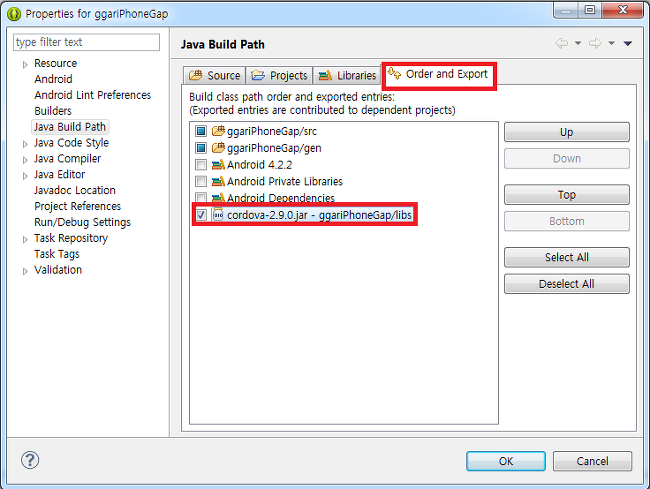Screen dimensions: 650x489
Task: Open the view menu dropdown triangle
Action: click(x=628, y=43)
